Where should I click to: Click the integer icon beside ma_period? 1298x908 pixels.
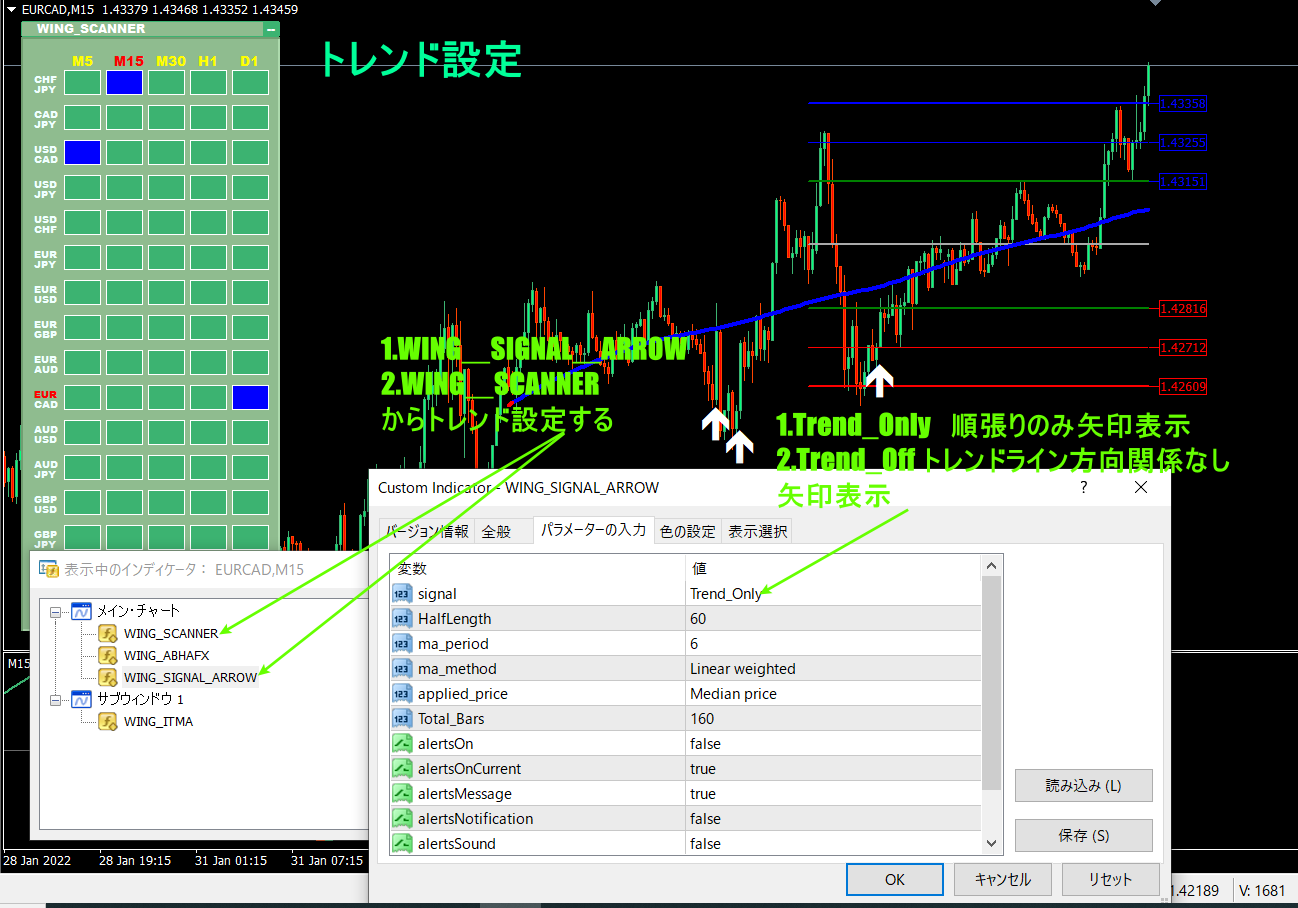pyautogui.click(x=402, y=644)
